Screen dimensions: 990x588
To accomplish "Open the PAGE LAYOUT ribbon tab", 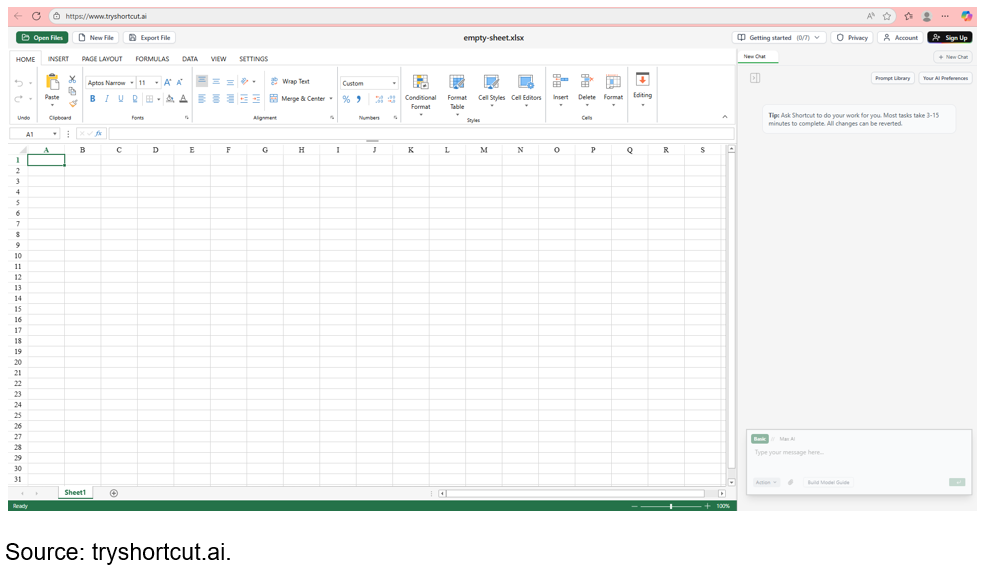I will (x=102, y=59).
